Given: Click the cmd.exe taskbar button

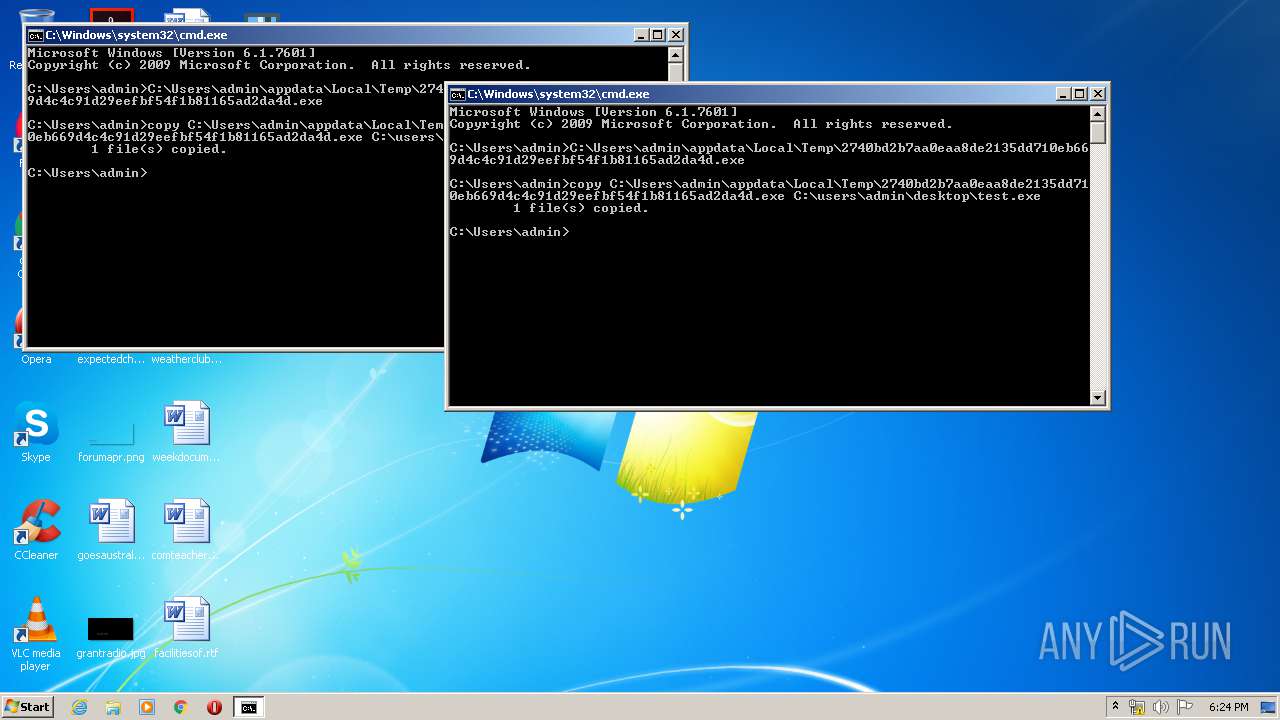Looking at the screenshot, I should (248, 707).
